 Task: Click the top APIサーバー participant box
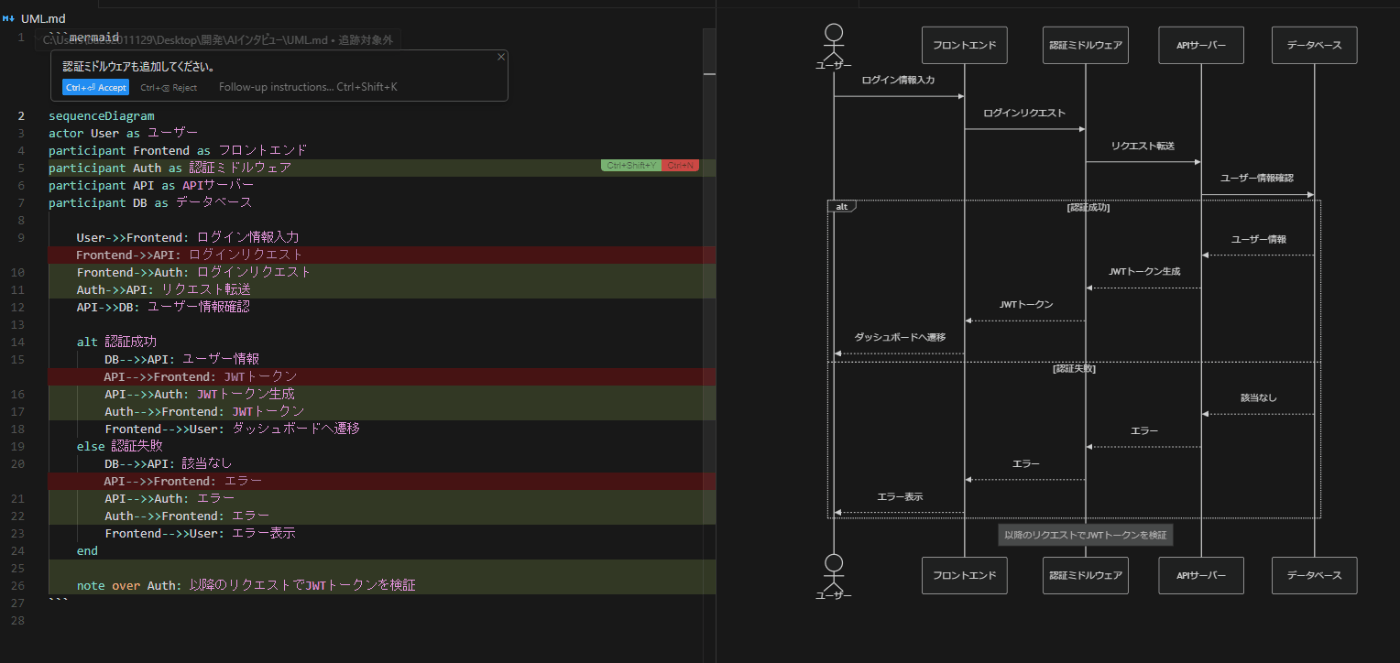1201,45
